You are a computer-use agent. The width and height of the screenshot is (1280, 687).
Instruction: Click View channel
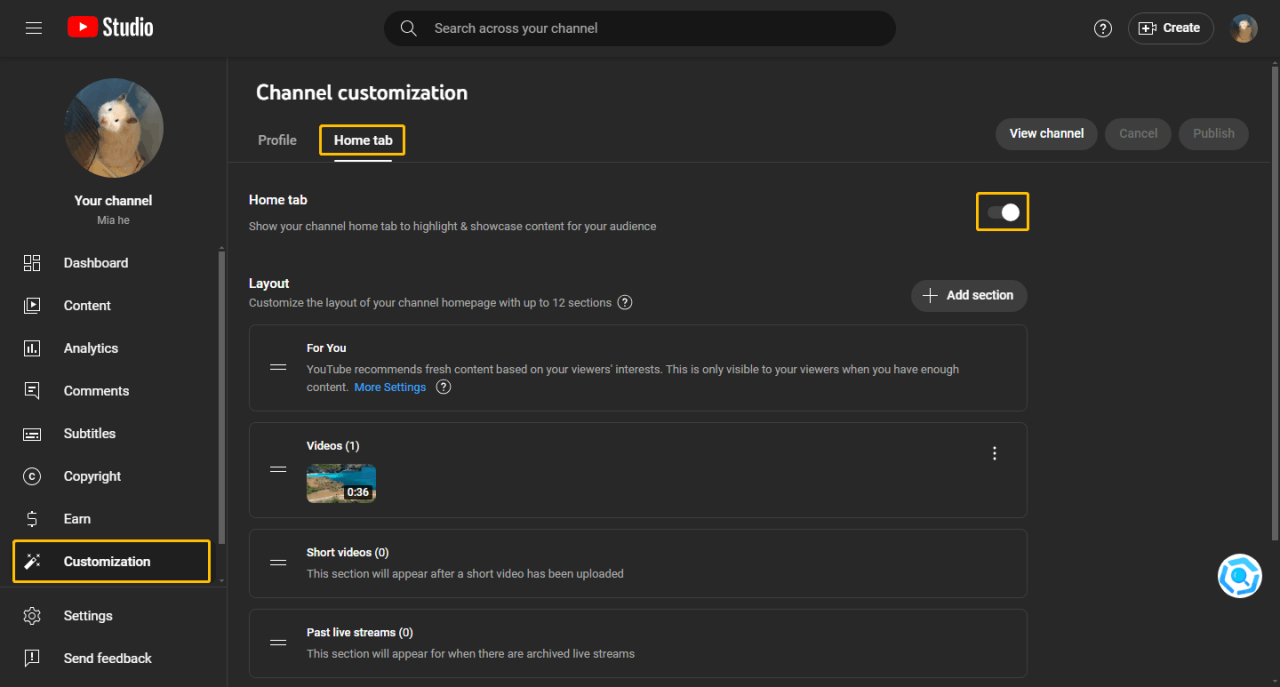pyautogui.click(x=1046, y=133)
